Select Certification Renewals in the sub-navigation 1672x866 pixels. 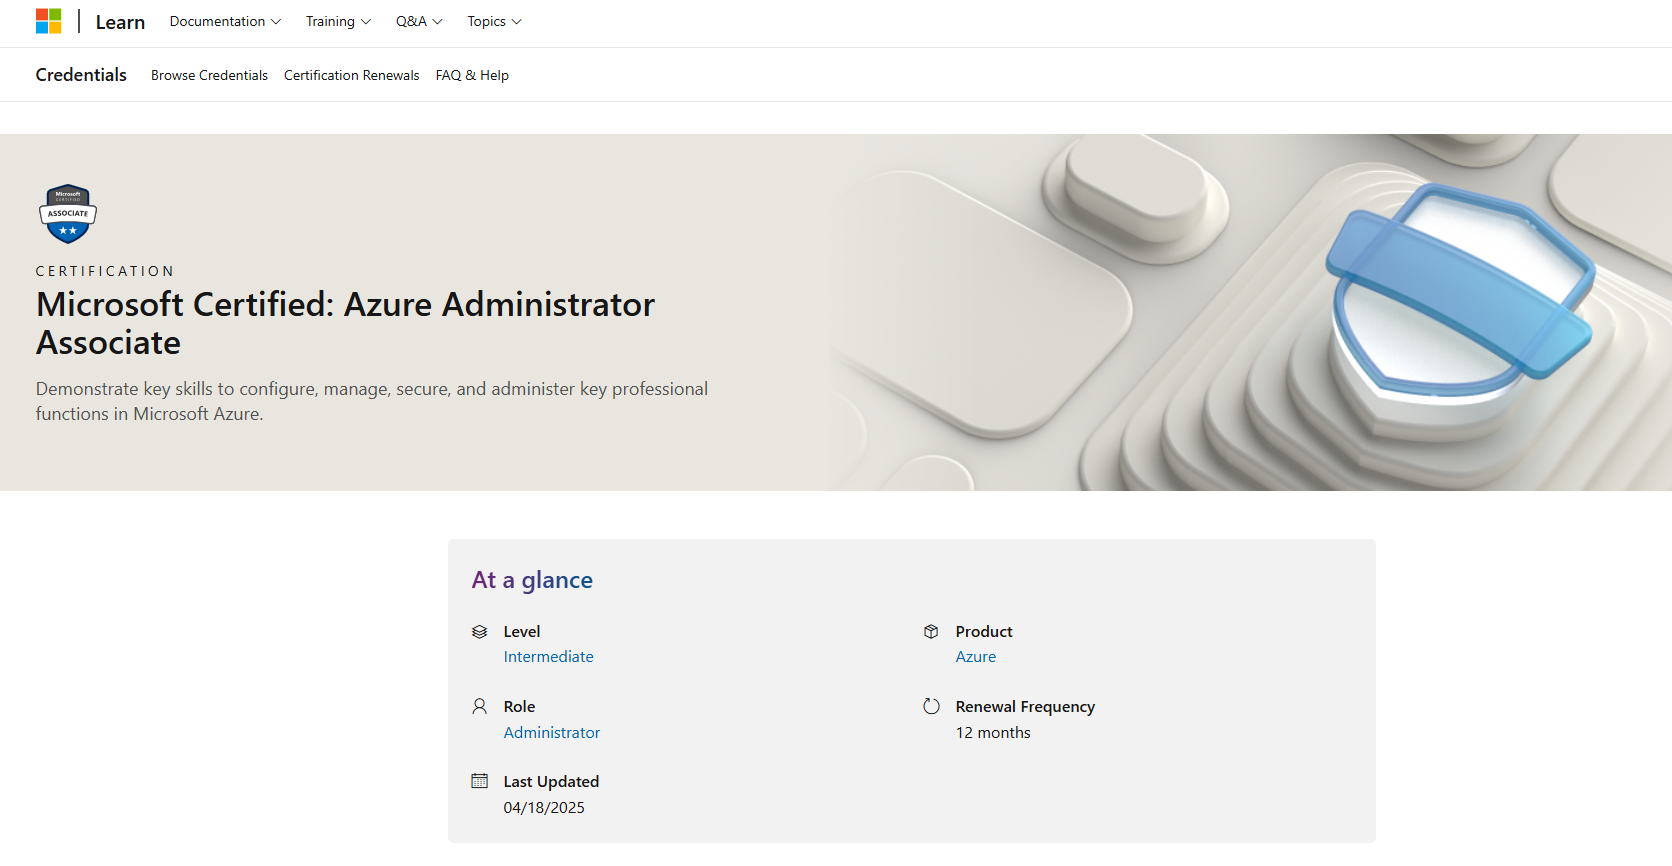(x=351, y=75)
